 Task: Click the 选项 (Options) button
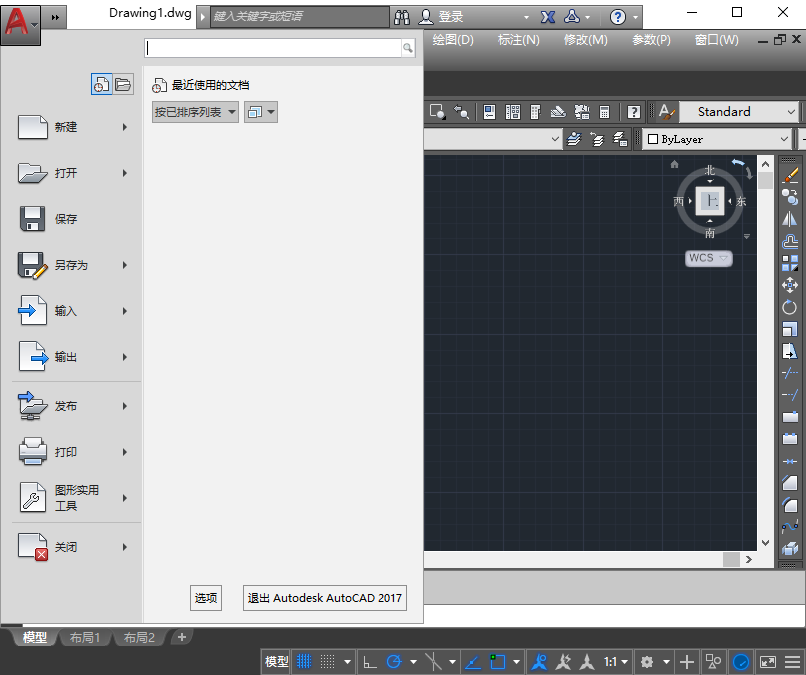coord(206,598)
